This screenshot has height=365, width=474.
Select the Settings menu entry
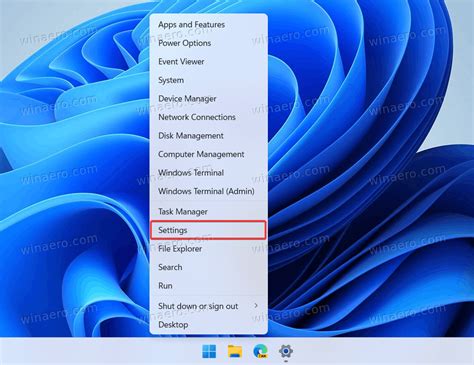coord(208,230)
